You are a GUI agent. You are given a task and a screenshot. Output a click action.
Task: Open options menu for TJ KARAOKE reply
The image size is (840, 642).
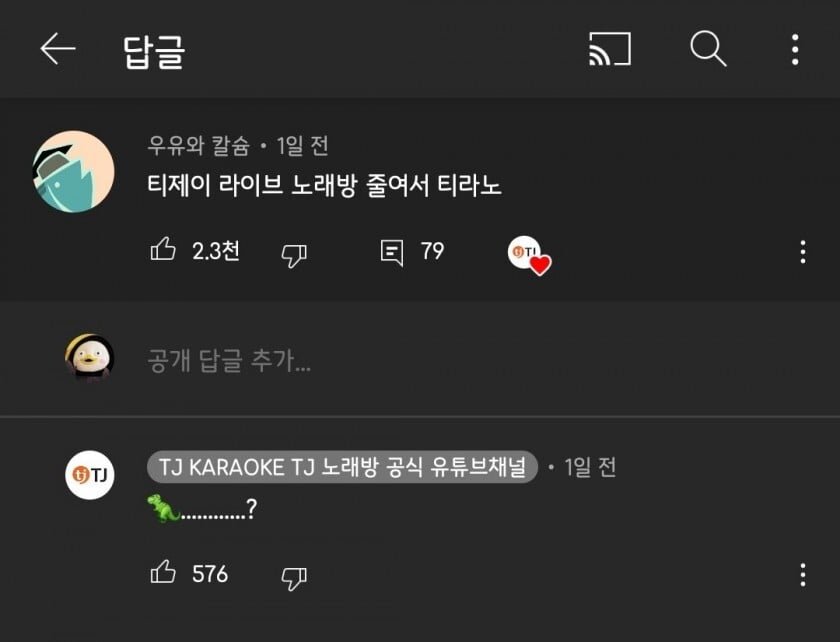[802, 575]
